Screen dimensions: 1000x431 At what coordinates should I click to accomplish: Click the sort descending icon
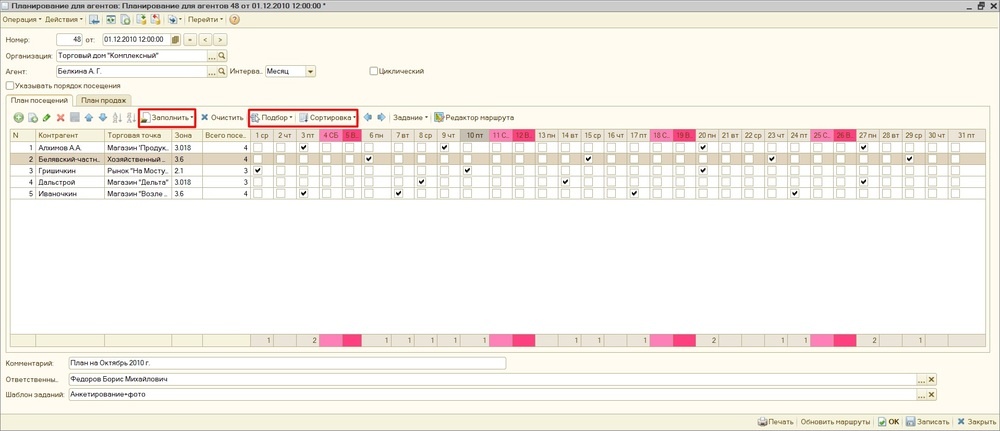tap(131, 118)
